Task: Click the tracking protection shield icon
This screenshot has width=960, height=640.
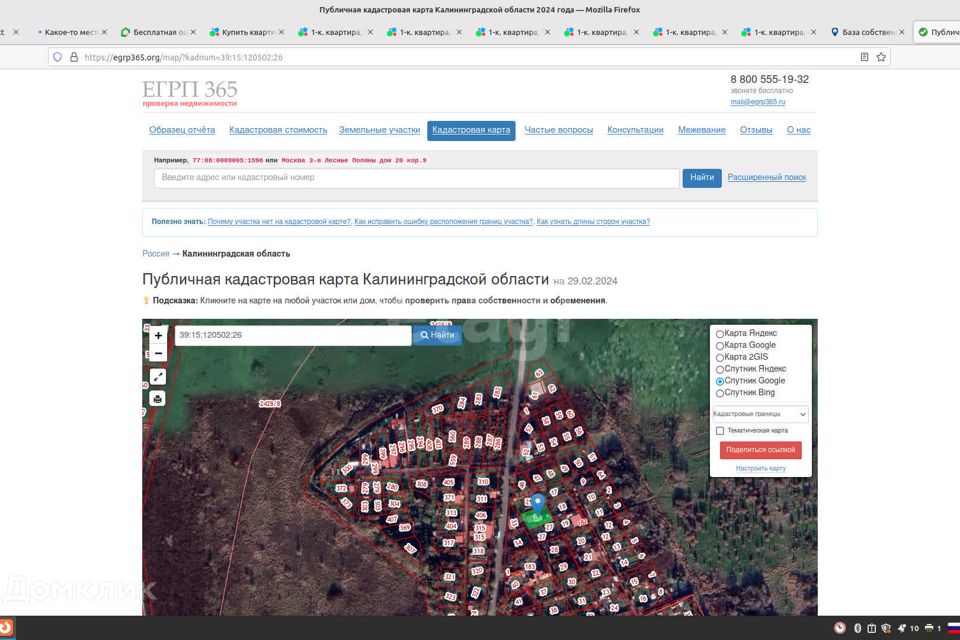Action: (57, 57)
